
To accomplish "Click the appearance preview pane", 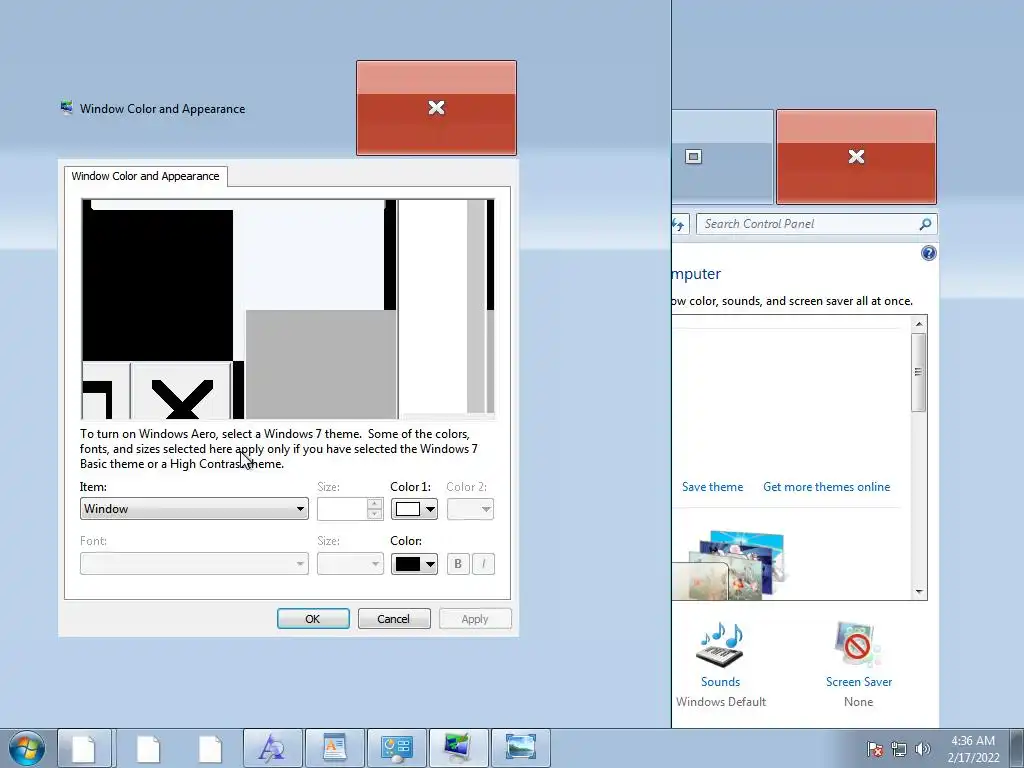I will 287,309.
